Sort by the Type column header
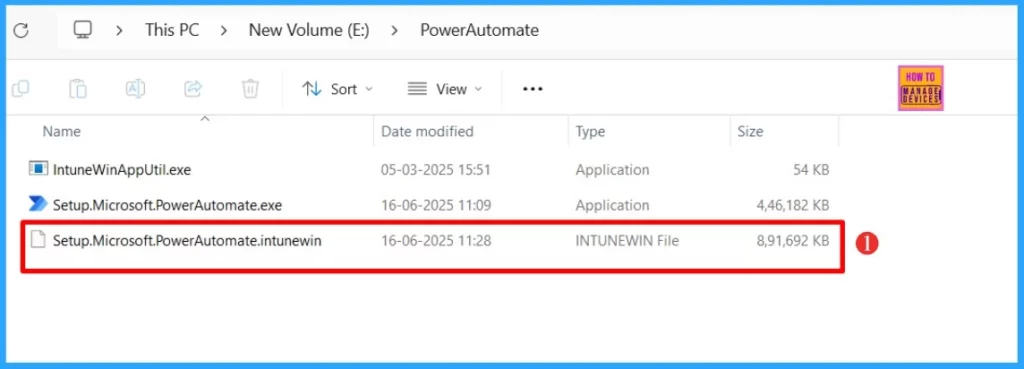Viewport: 1024px width, 369px height. 590,131
